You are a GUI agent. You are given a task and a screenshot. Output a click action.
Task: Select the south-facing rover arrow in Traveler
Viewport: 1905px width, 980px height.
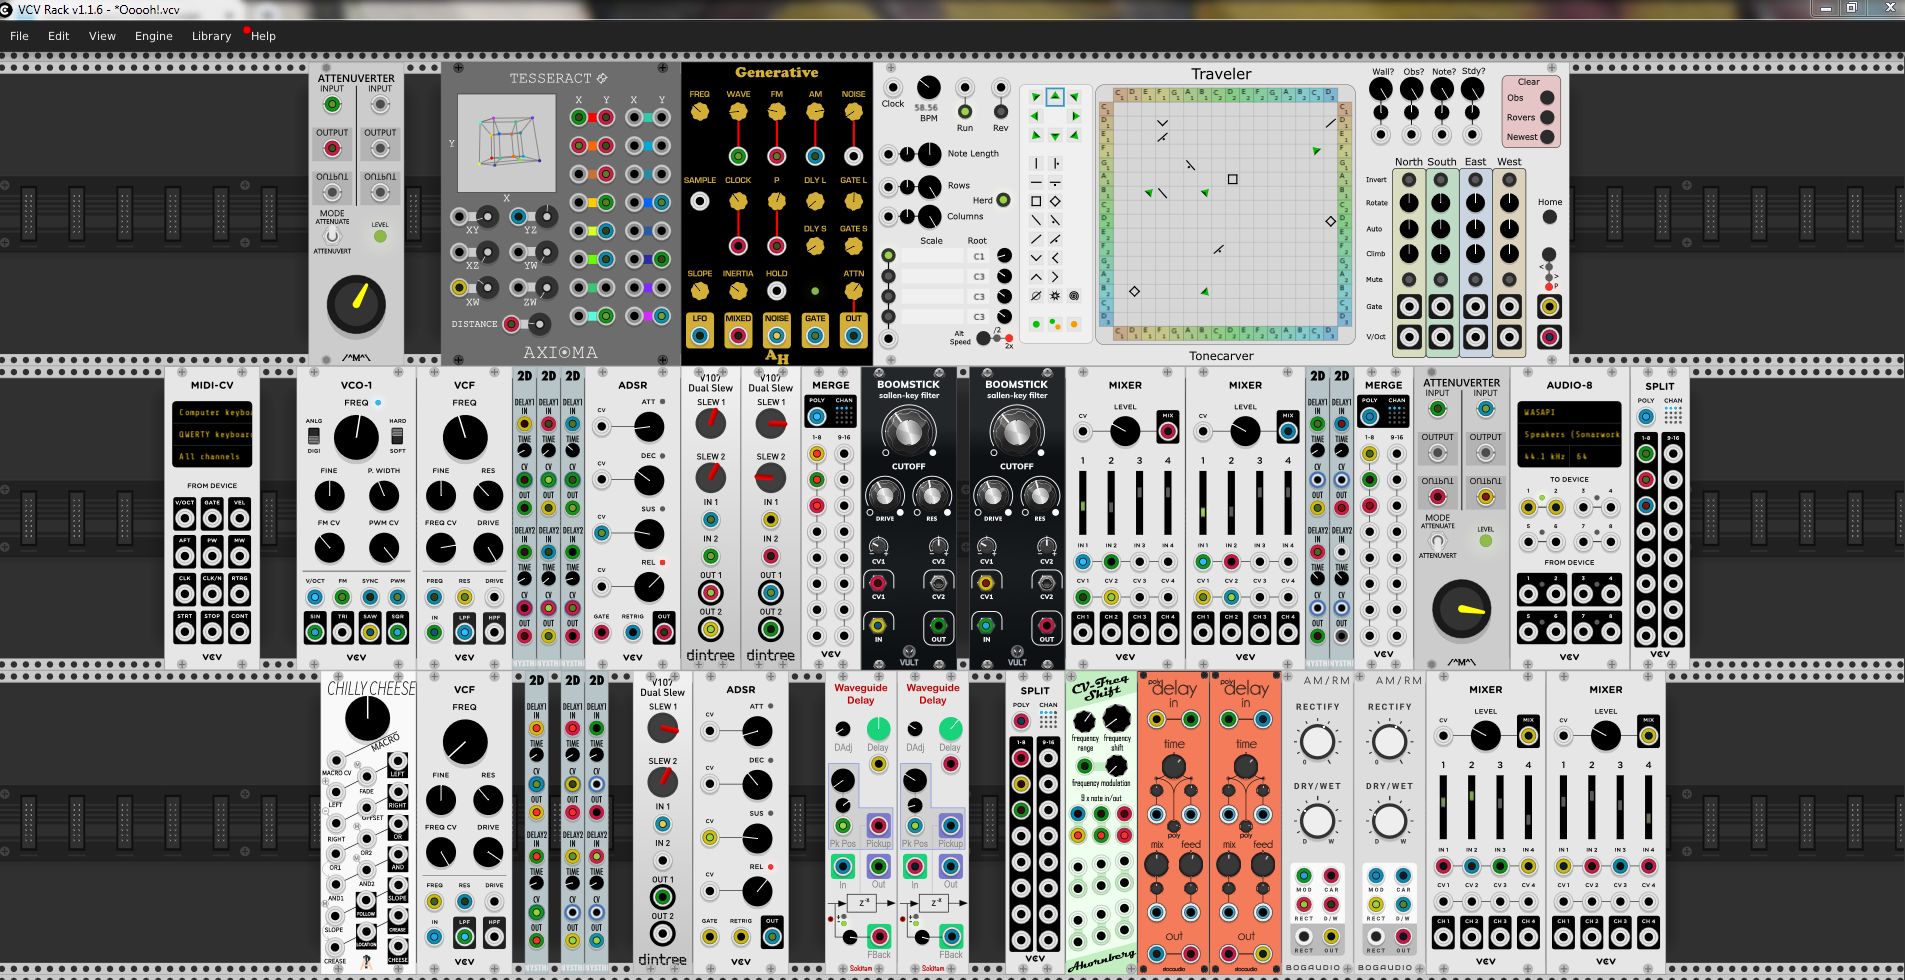tap(1055, 136)
